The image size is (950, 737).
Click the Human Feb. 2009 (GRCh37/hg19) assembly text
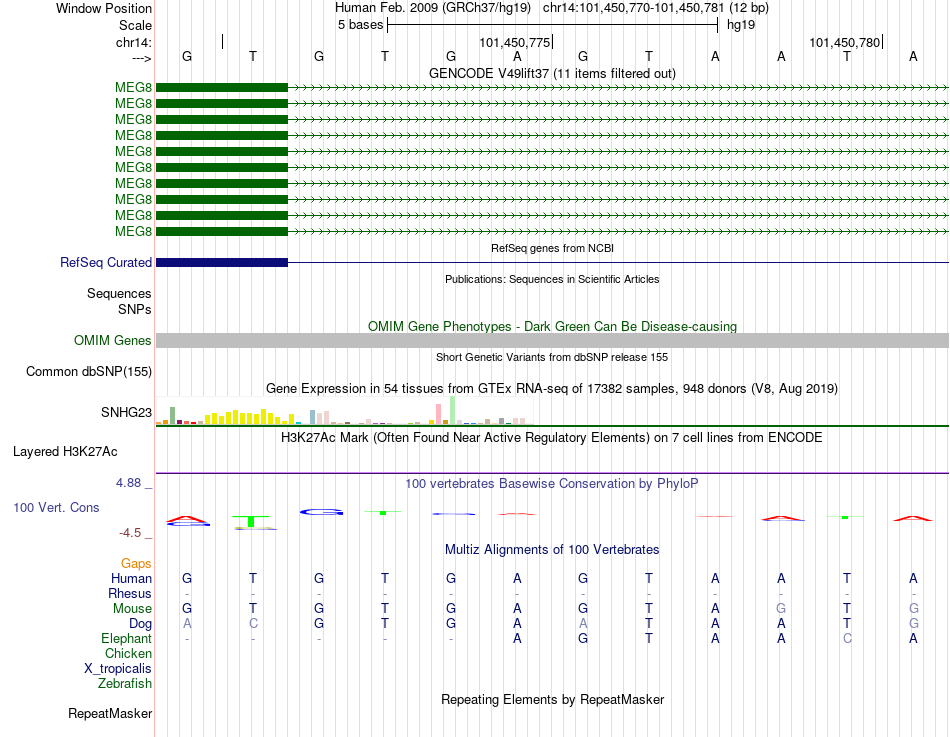433,8
